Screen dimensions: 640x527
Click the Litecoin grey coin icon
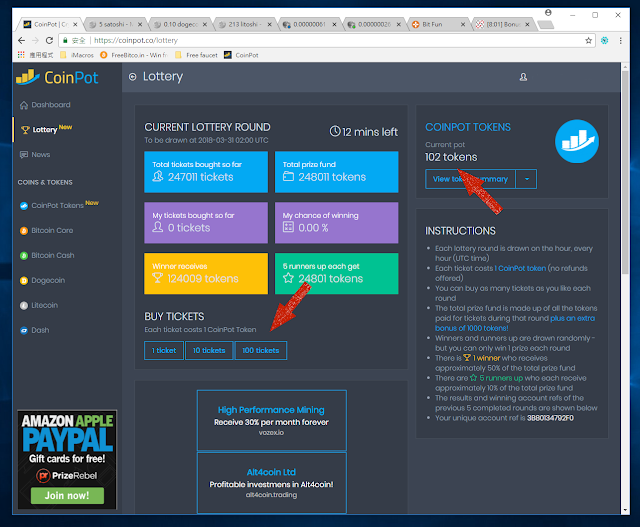pyautogui.click(x=24, y=305)
